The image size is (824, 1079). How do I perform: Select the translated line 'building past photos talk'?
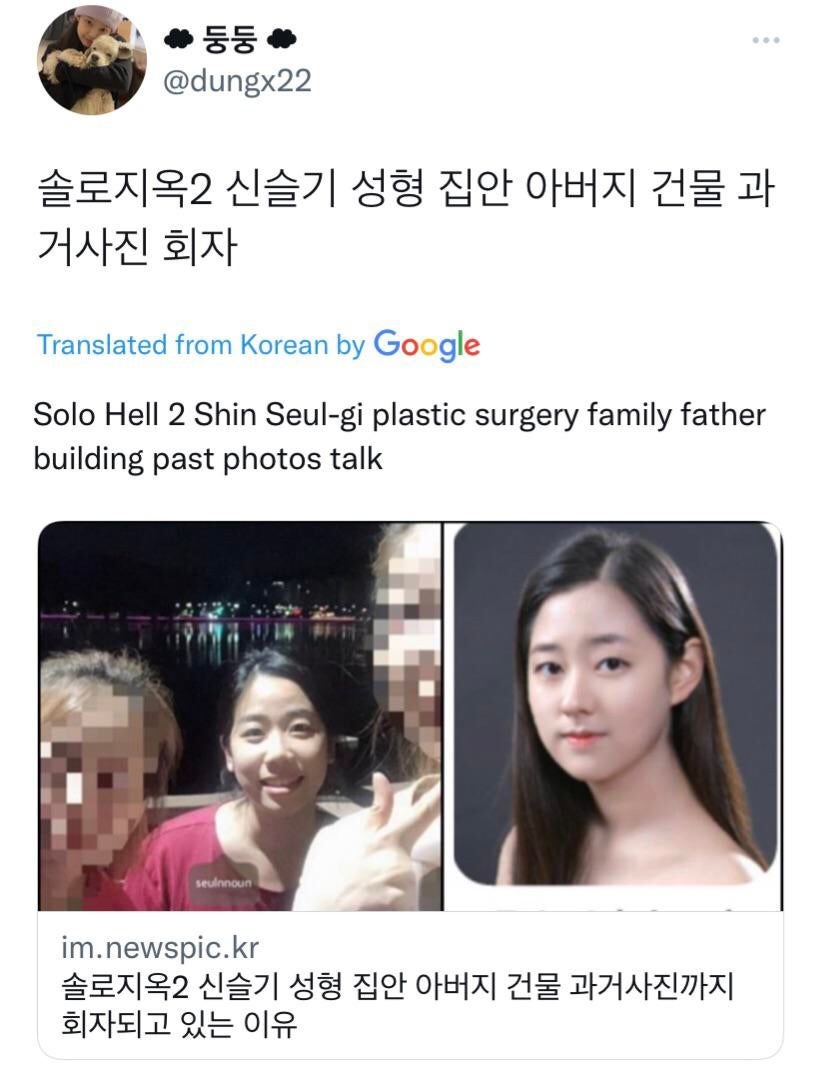208,459
